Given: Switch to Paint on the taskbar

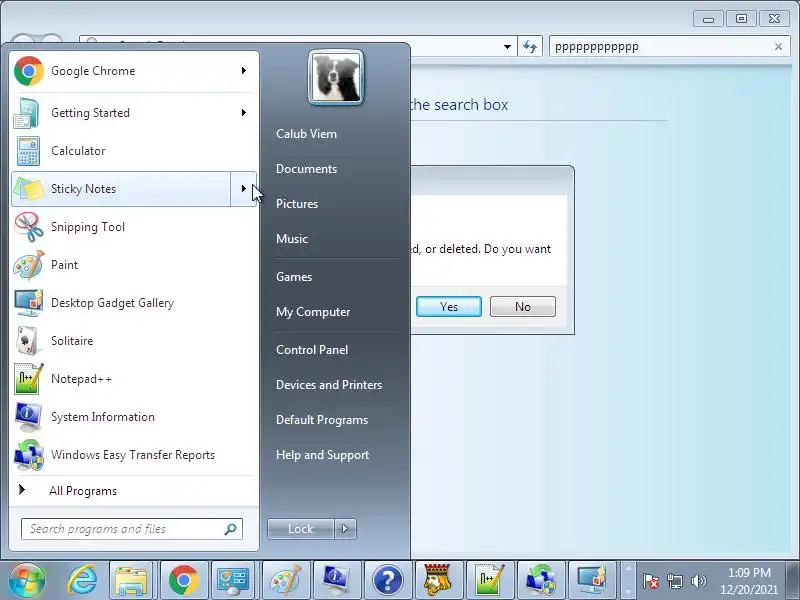Looking at the screenshot, I should coord(286,580).
